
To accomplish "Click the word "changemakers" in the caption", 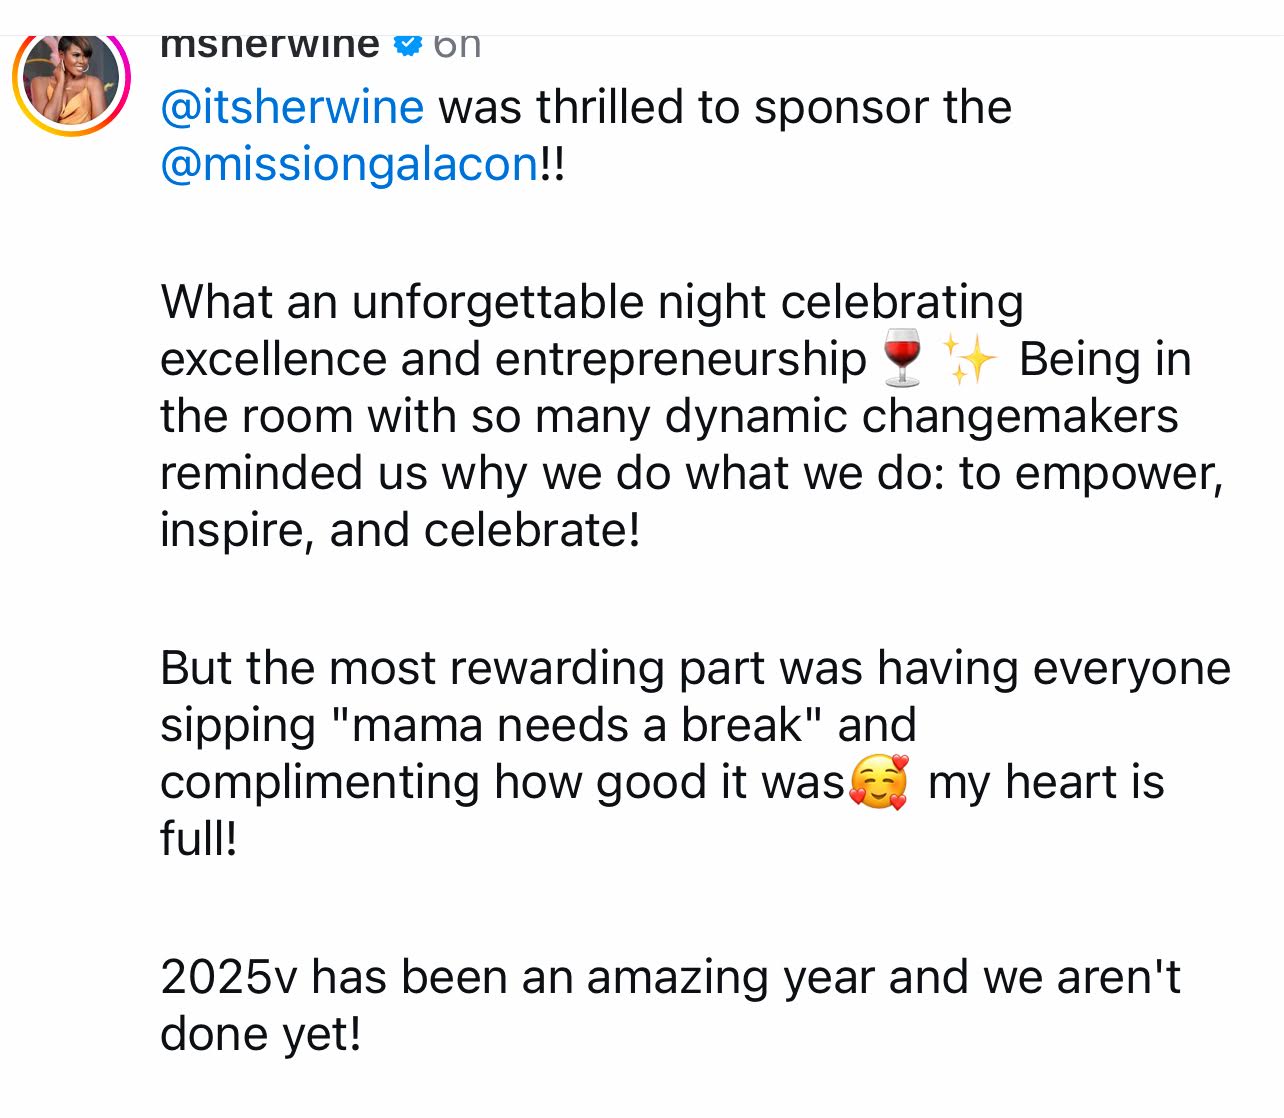I will [x=1020, y=416].
